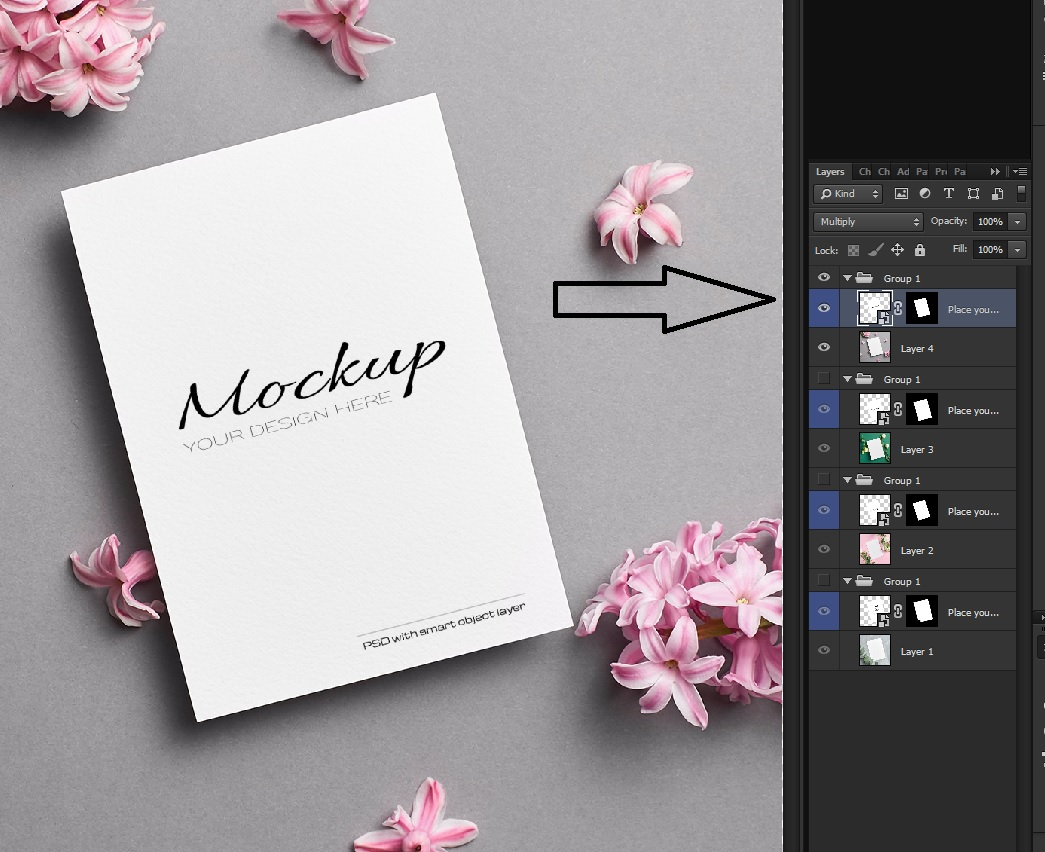Click the lock image pixels brush icon
Viewport: 1045px width, 852px height.
[876, 250]
